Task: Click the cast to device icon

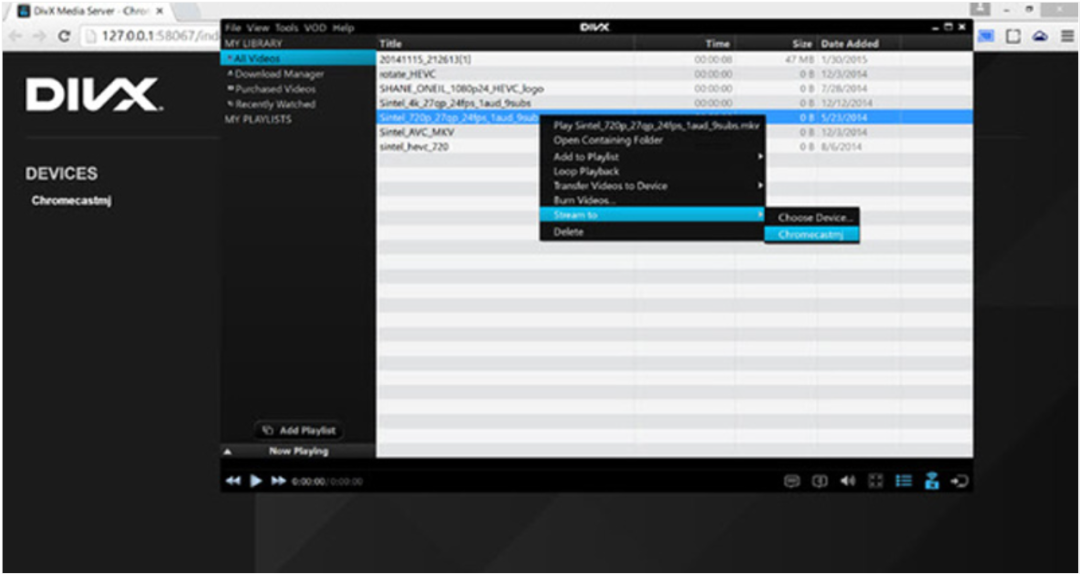Action: 932,481
